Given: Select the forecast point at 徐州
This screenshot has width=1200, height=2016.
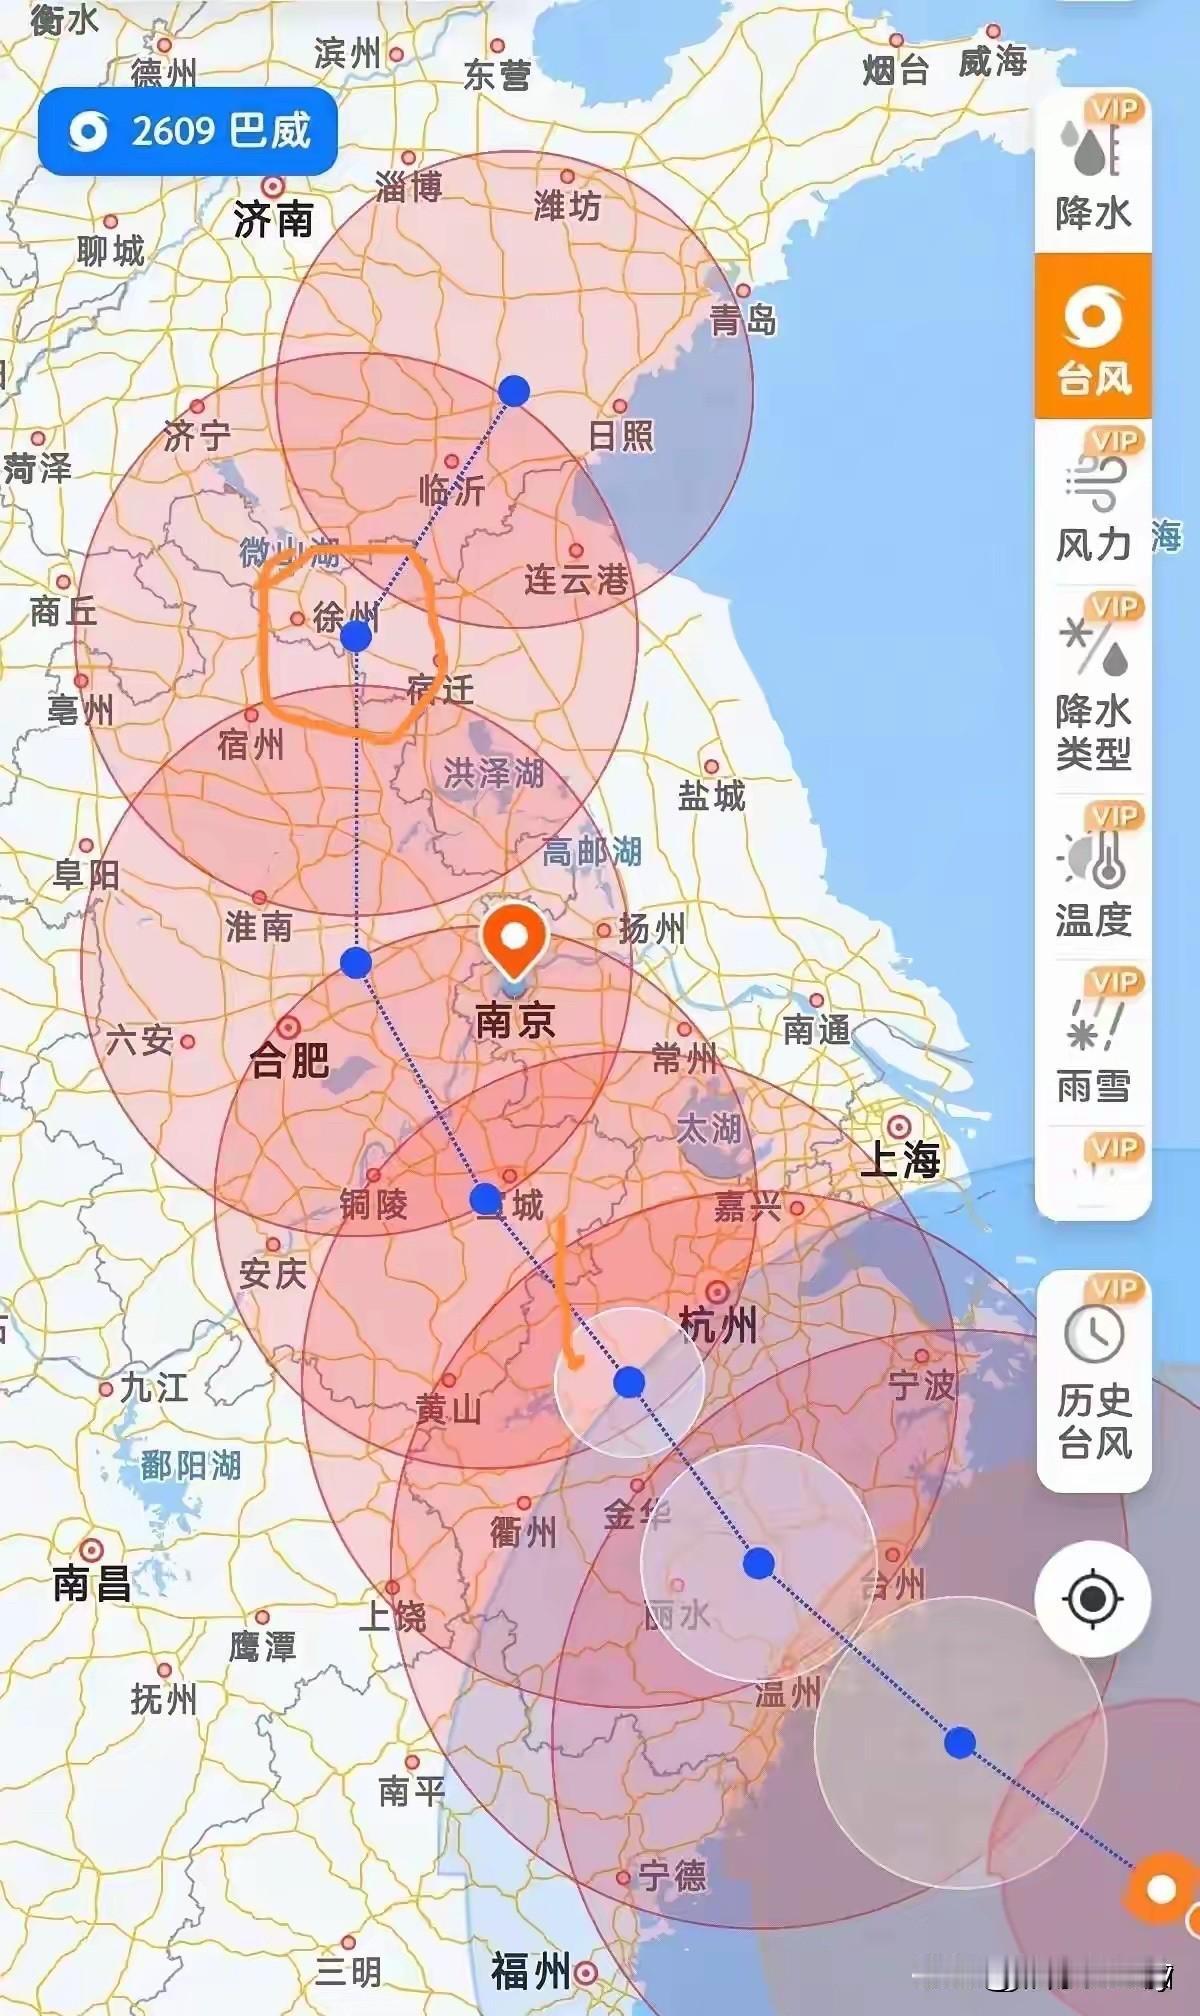Looking at the screenshot, I should click(356, 636).
